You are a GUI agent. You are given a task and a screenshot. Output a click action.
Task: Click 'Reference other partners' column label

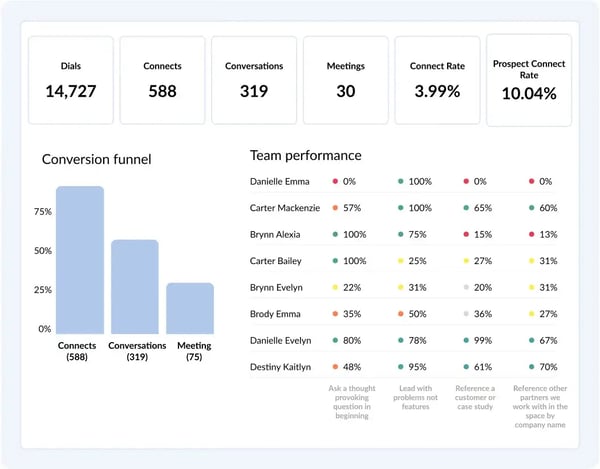tap(540, 407)
